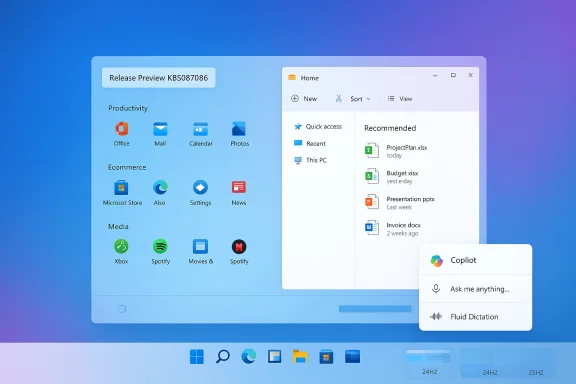This screenshot has height=384, width=576.
Task: Open the Xbox app icon
Action: click(x=121, y=247)
